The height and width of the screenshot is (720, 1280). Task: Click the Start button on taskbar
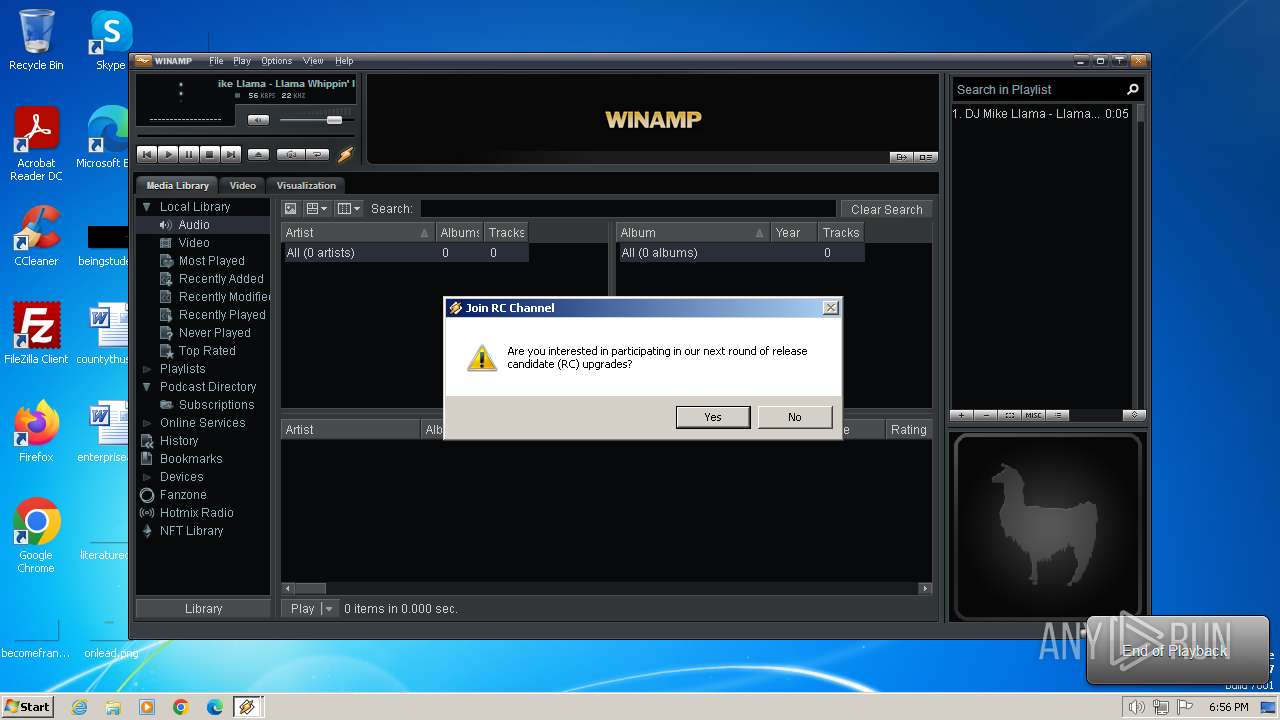pyautogui.click(x=27, y=706)
